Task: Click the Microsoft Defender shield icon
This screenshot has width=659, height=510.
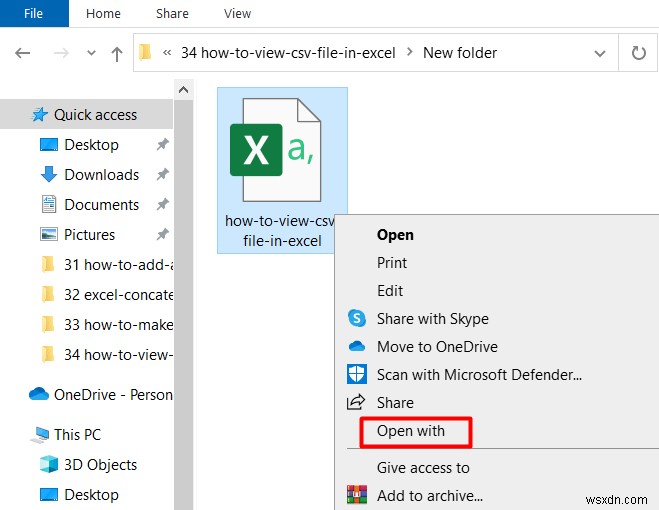Action: pyautogui.click(x=357, y=374)
